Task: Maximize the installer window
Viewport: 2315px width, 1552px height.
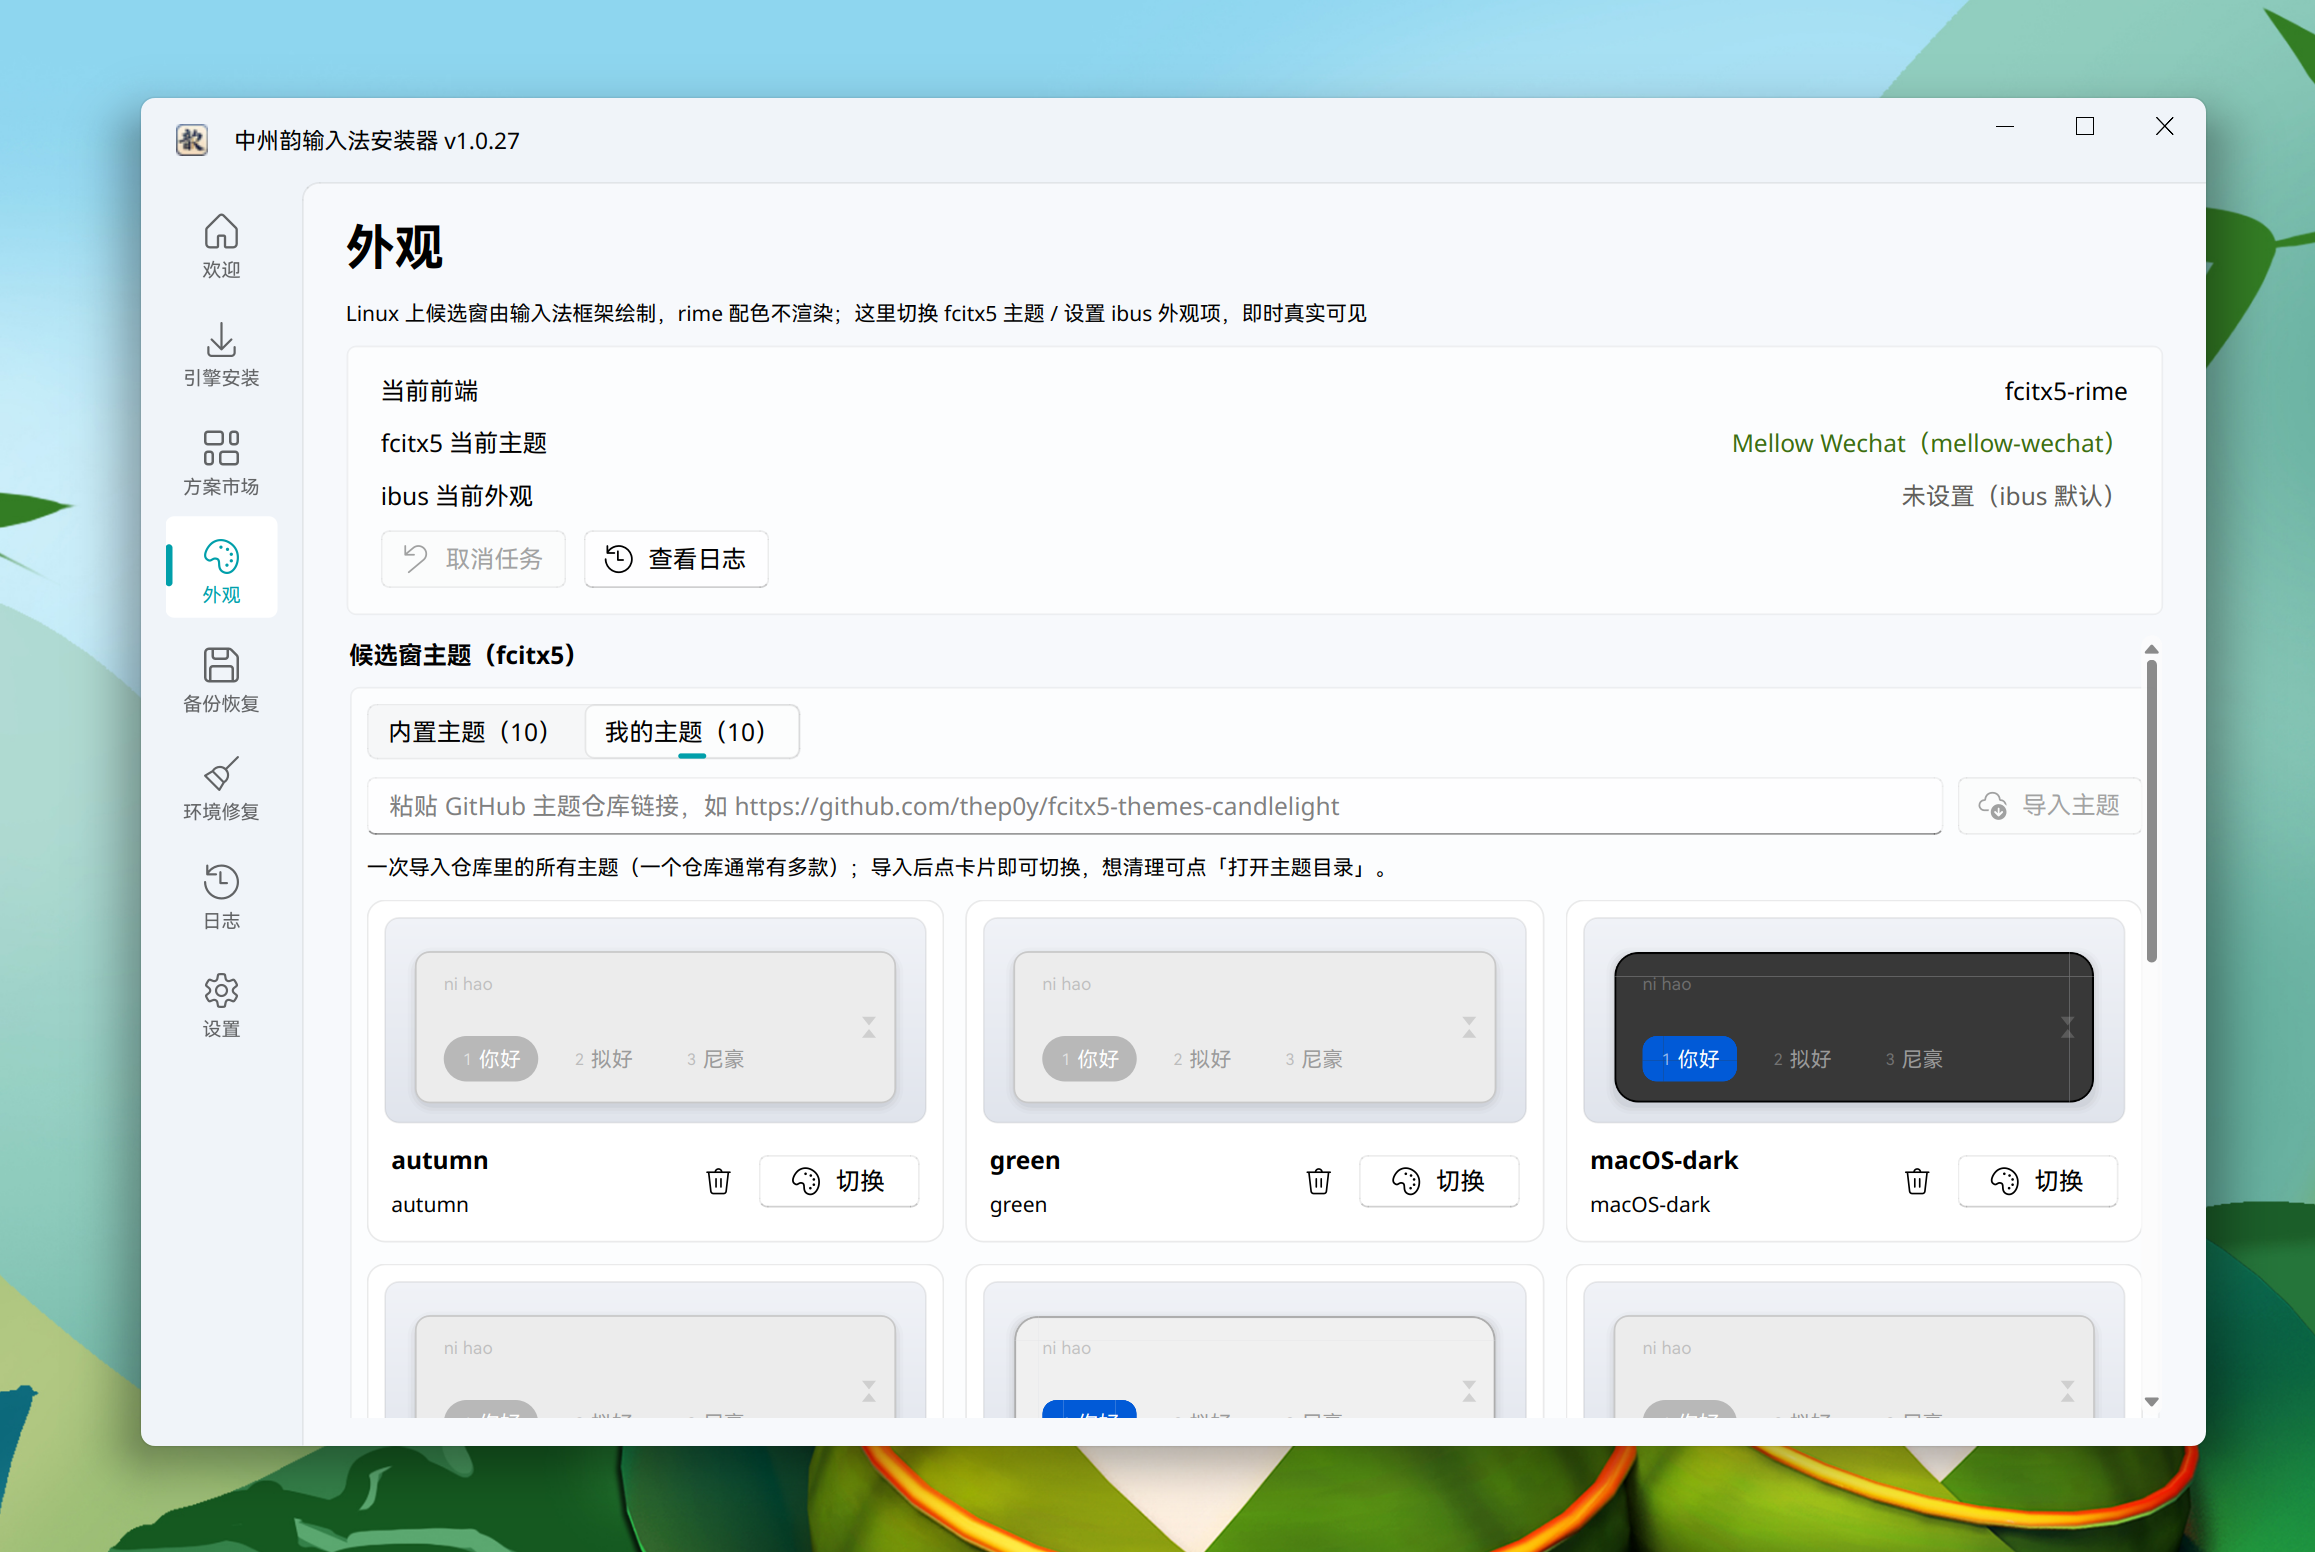Action: (2085, 126)
